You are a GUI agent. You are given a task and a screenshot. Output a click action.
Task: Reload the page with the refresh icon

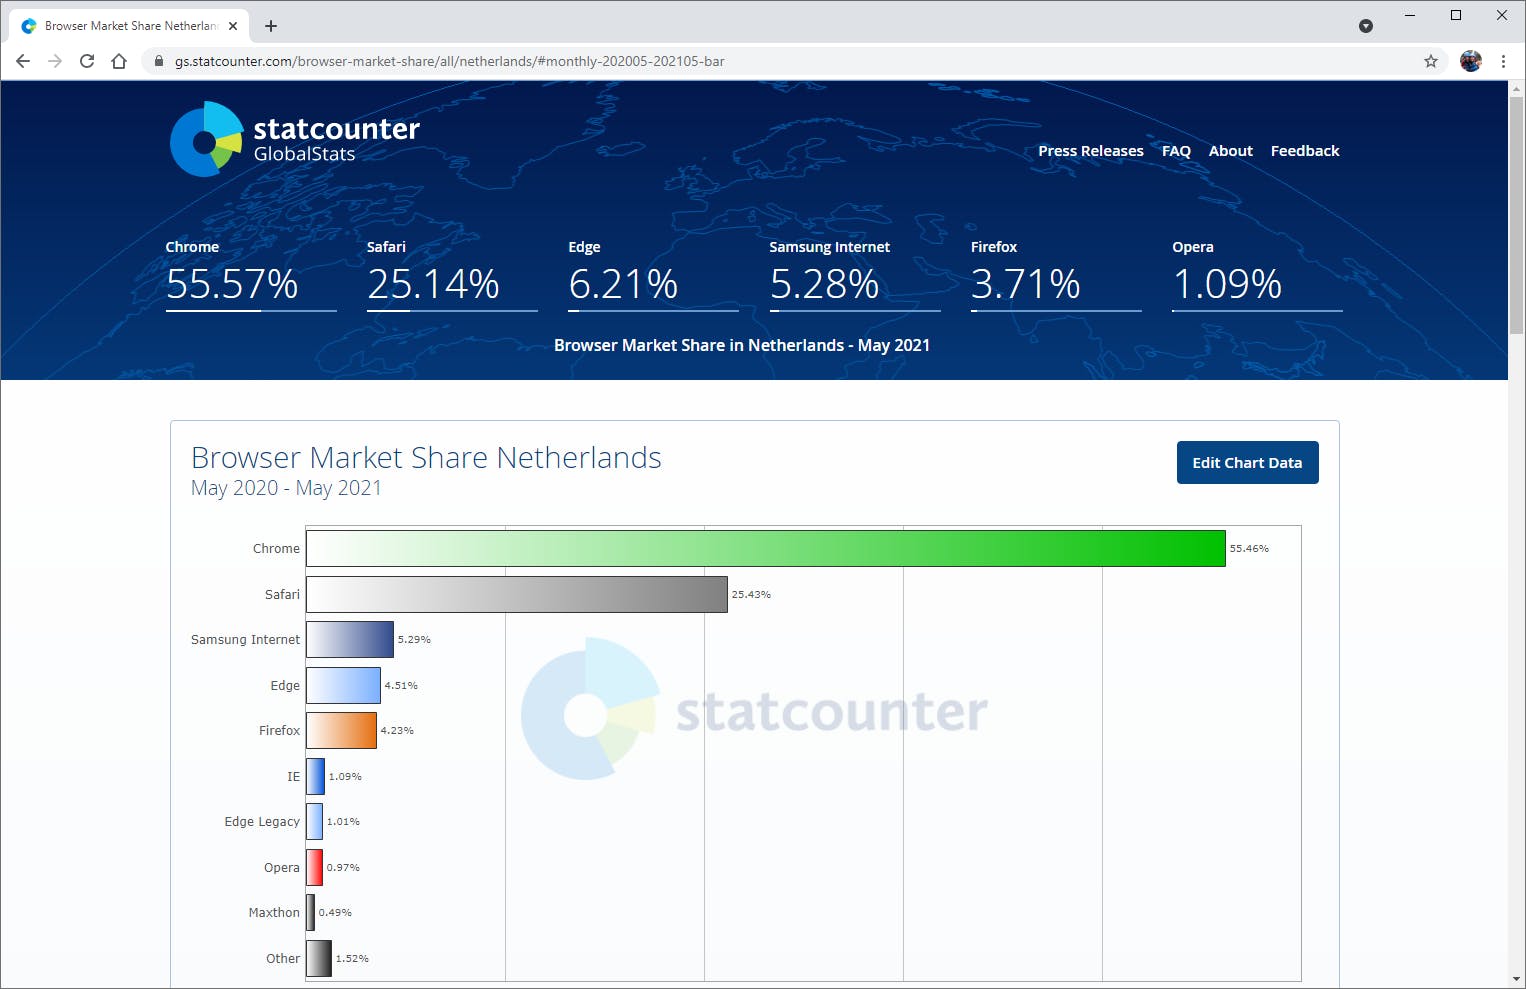pyautogui.click(x=87, y=61)
